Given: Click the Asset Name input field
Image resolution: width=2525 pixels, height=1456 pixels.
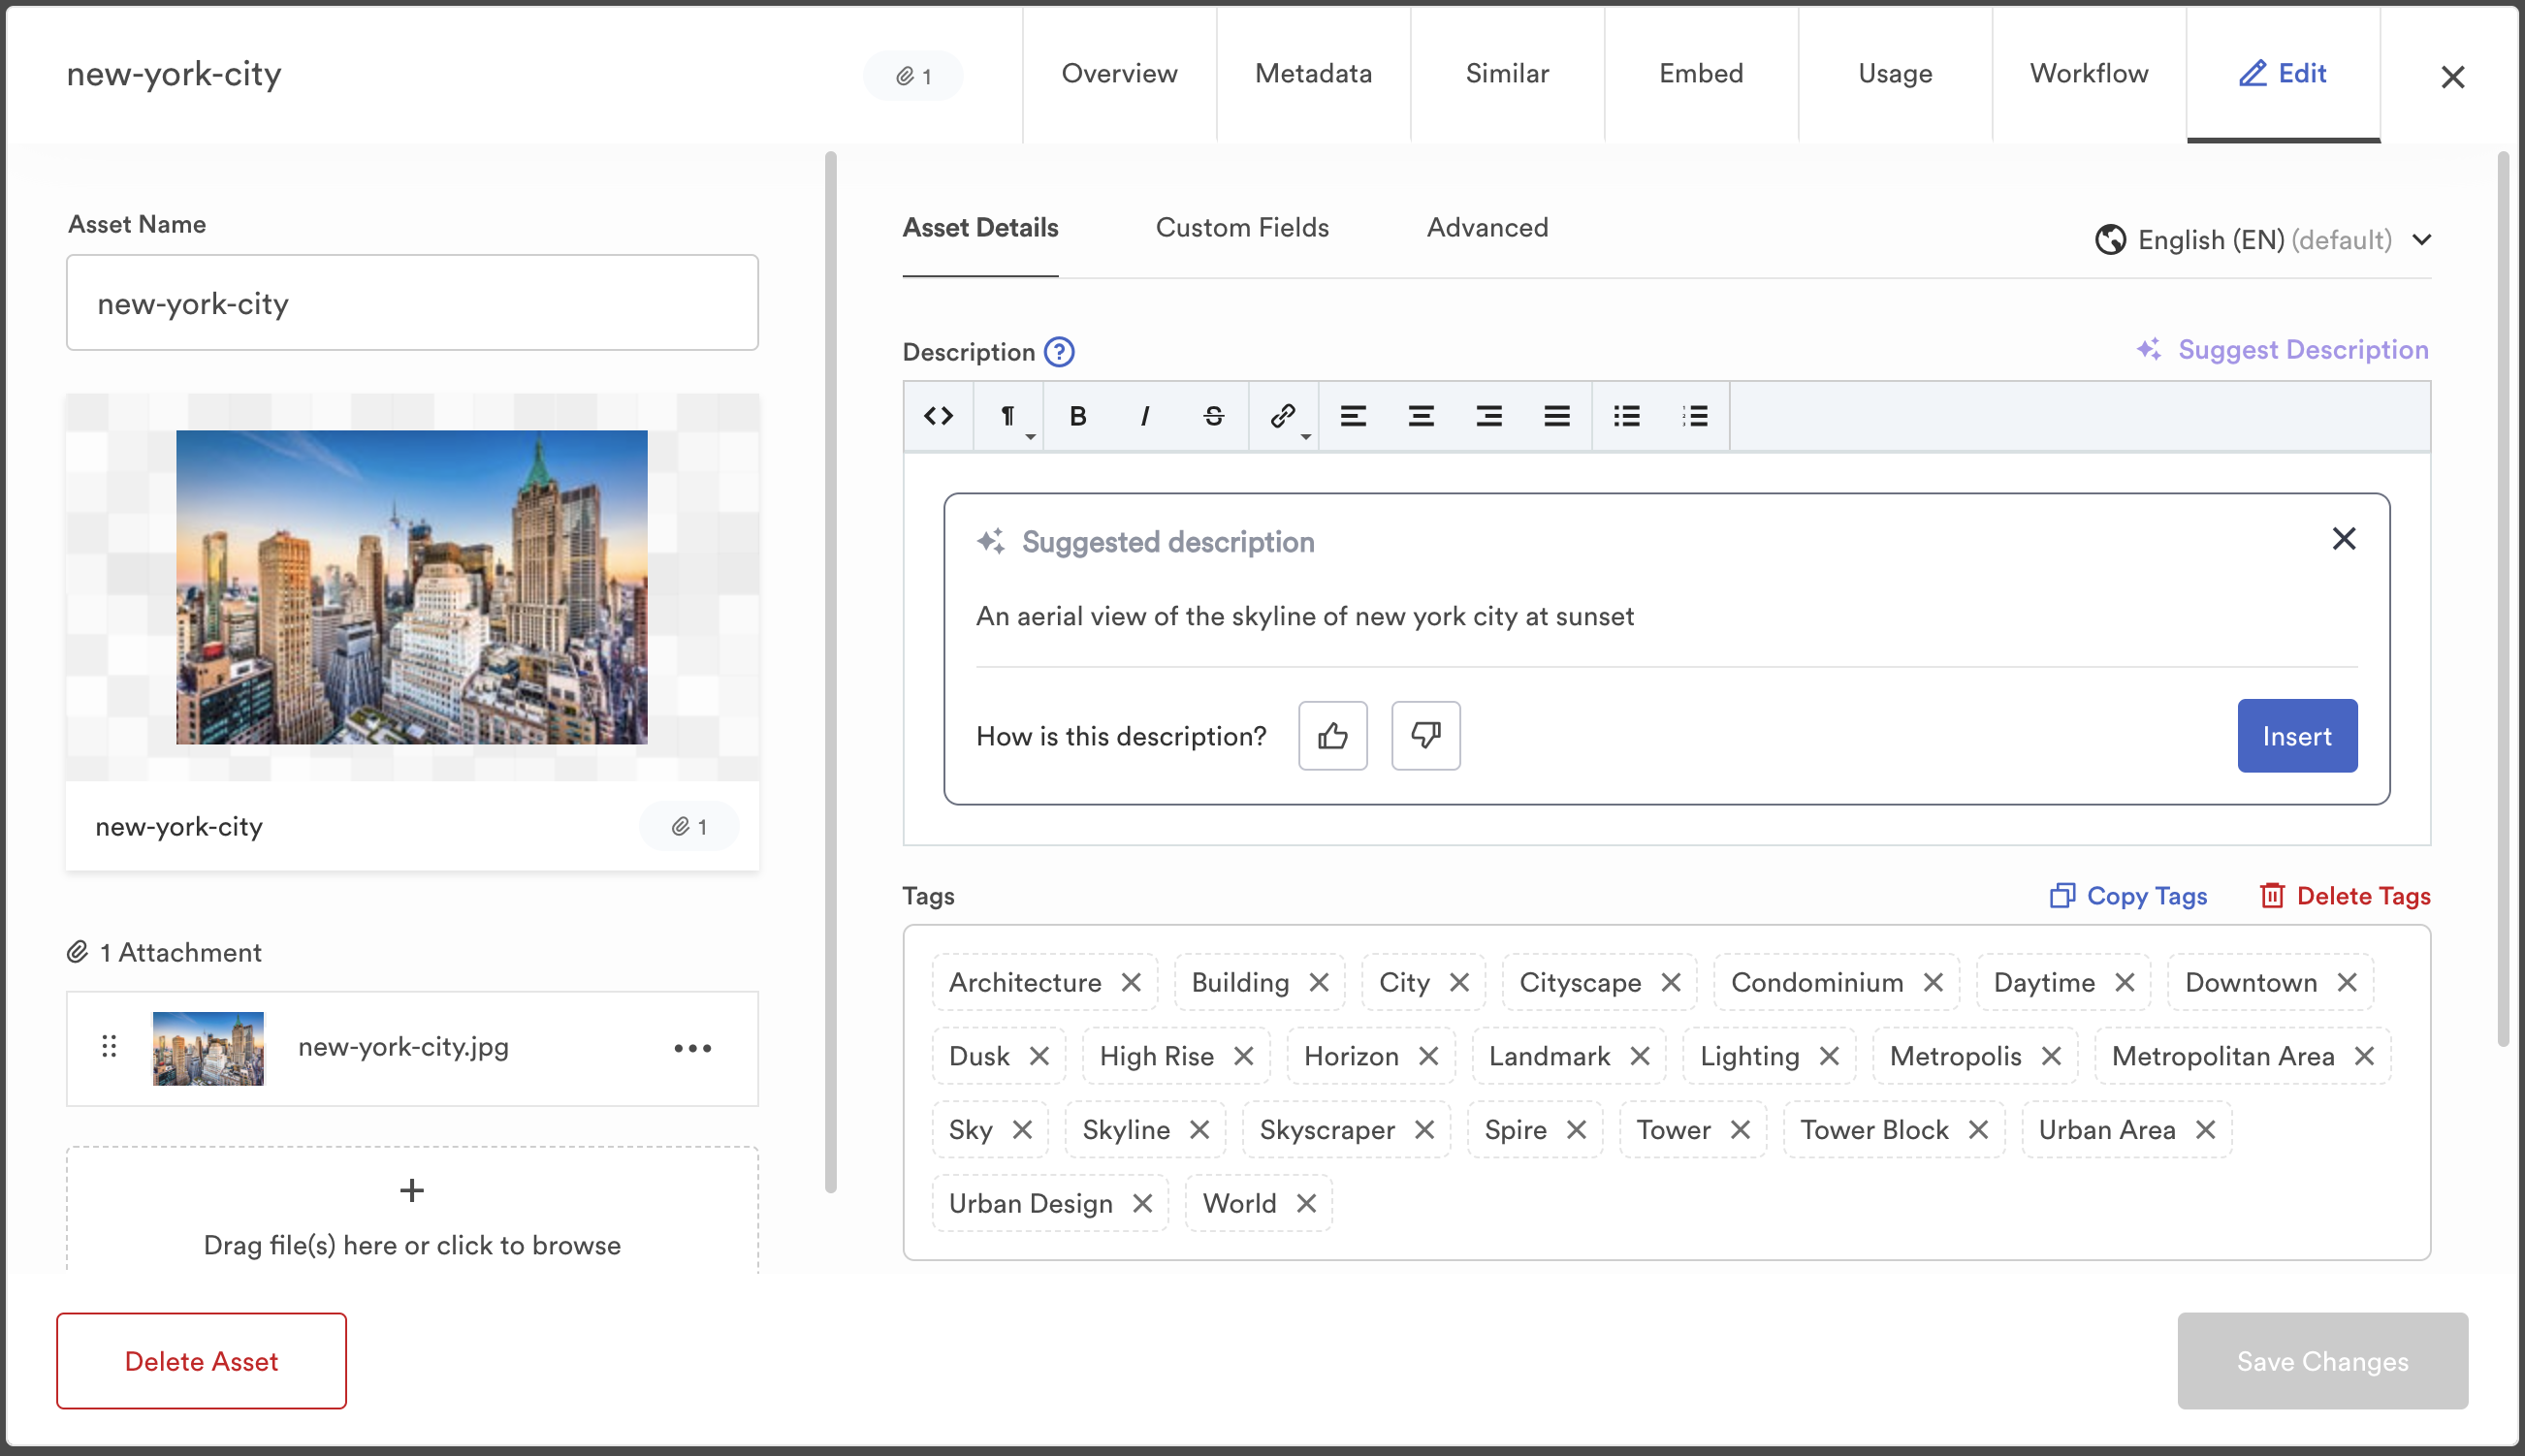Looking at the screenshot, I should click(x=411, y=303).
